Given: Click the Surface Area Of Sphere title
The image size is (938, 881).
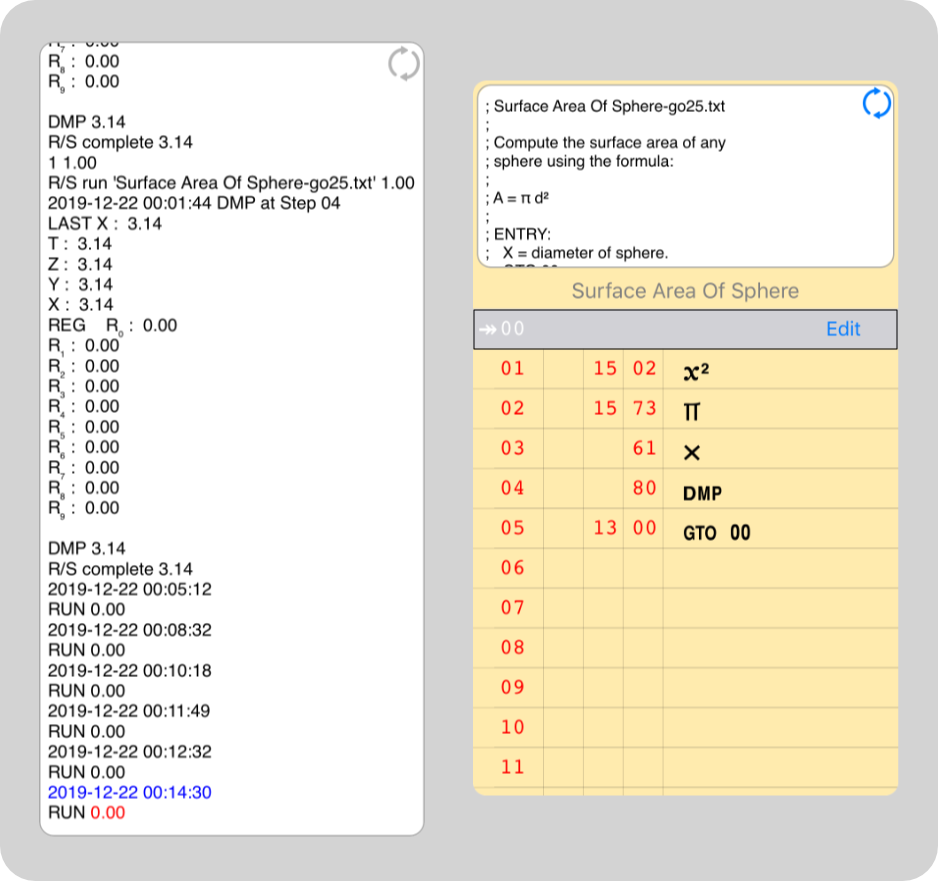Looking at the screenshot, I should (685, 291).
